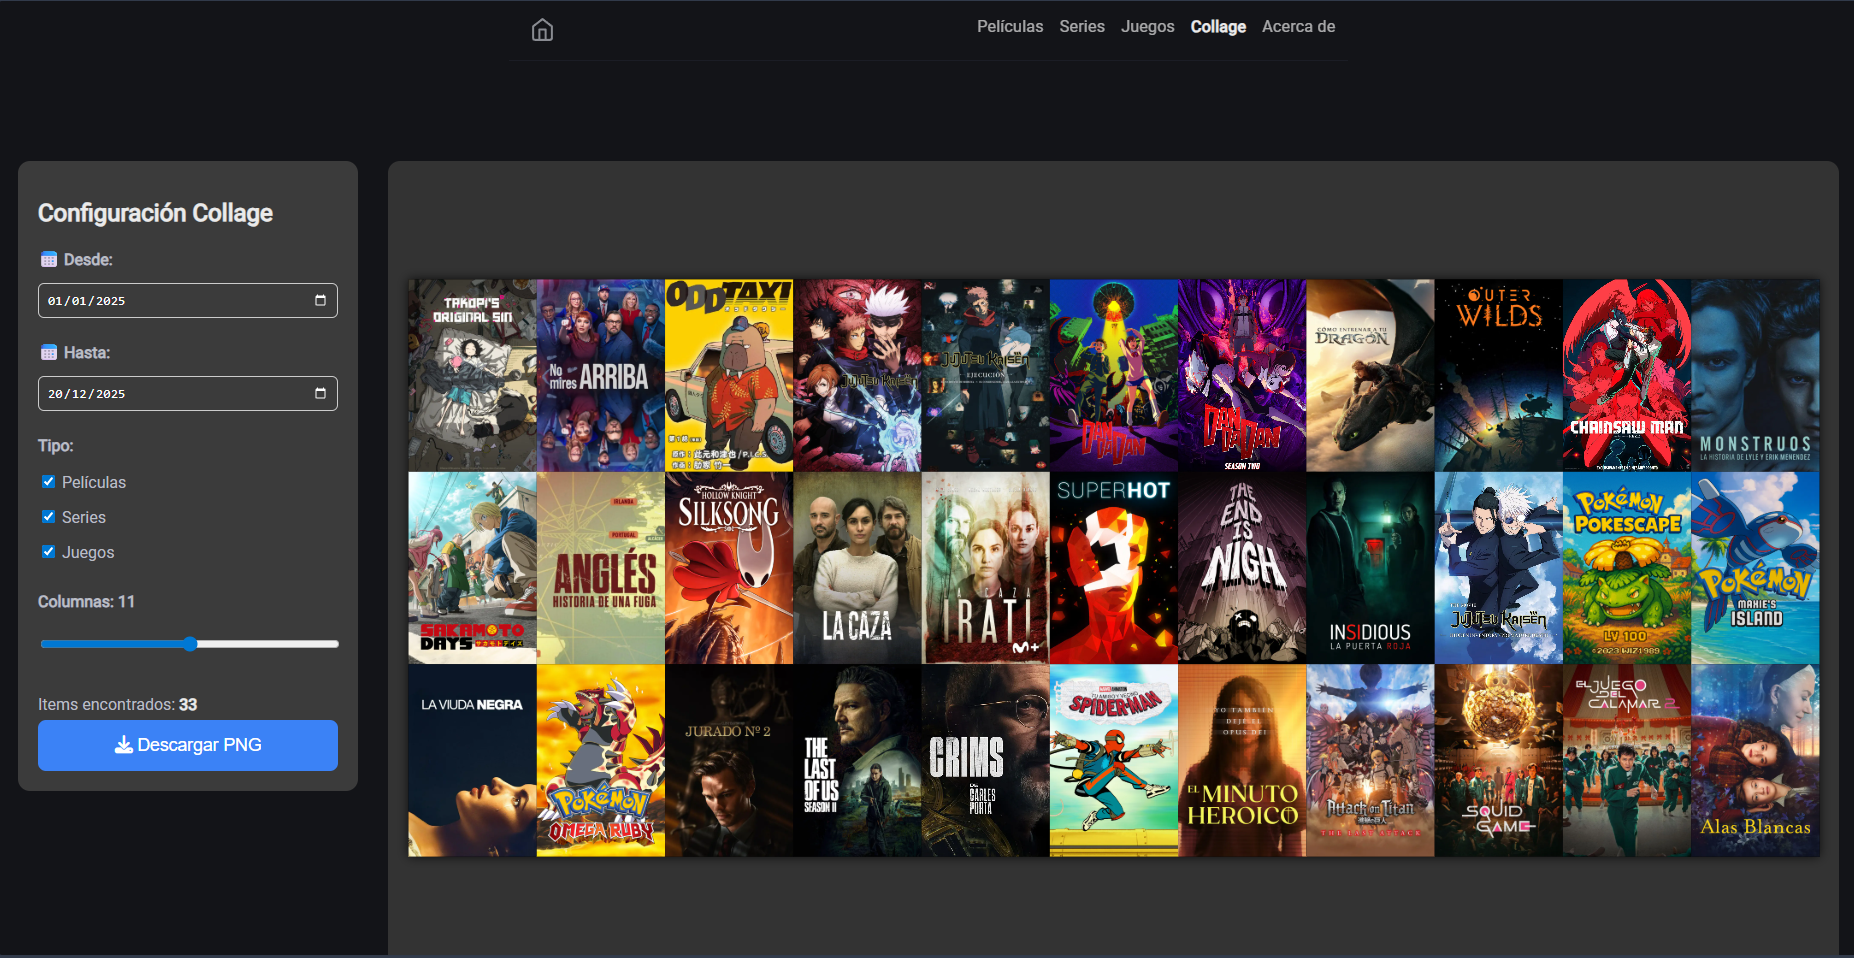Pick the Jujutsu Kaisen Ejecución poster
1854x958 pixels.
pos(986,375)
